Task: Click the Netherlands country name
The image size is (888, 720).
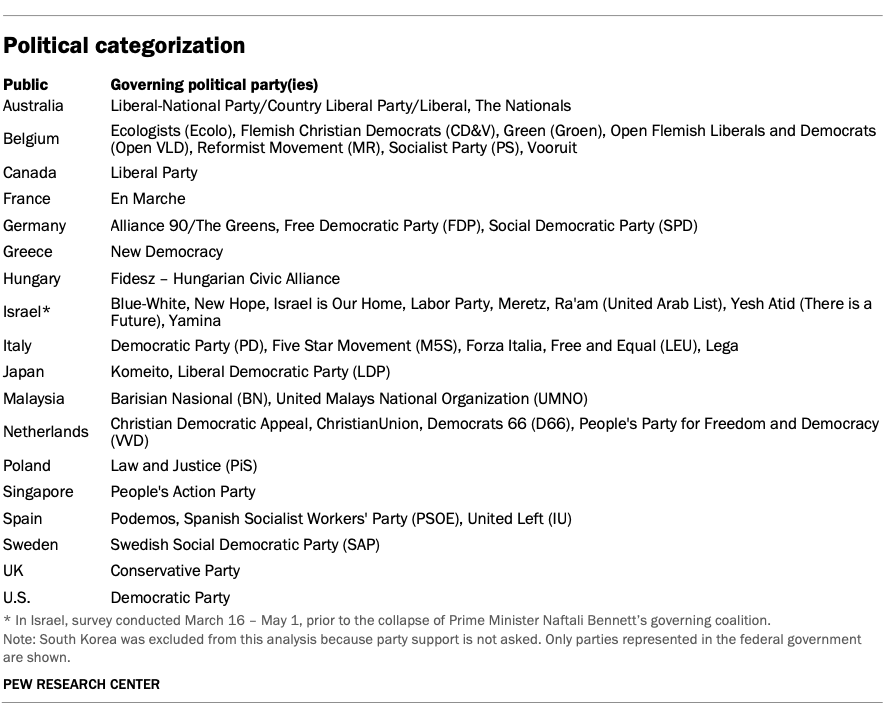Action: [x=46, y=432]
